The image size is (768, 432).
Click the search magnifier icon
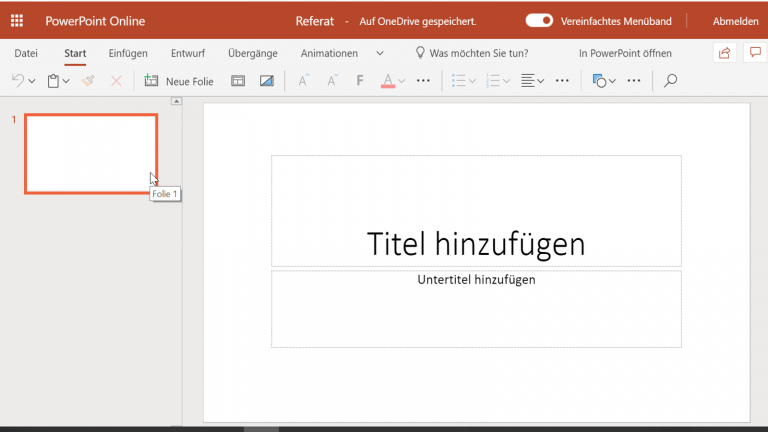click(671, 81)
